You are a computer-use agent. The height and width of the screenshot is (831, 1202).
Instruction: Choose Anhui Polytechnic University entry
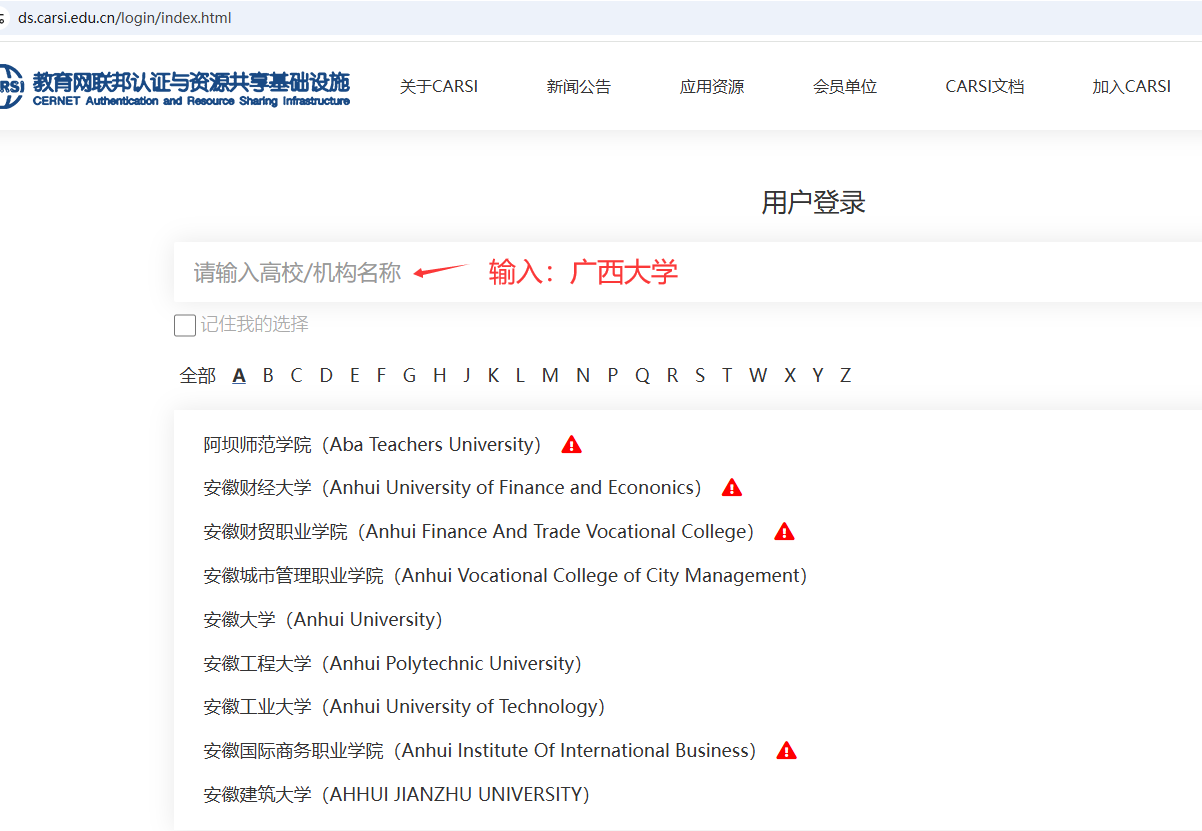[392, 664]
